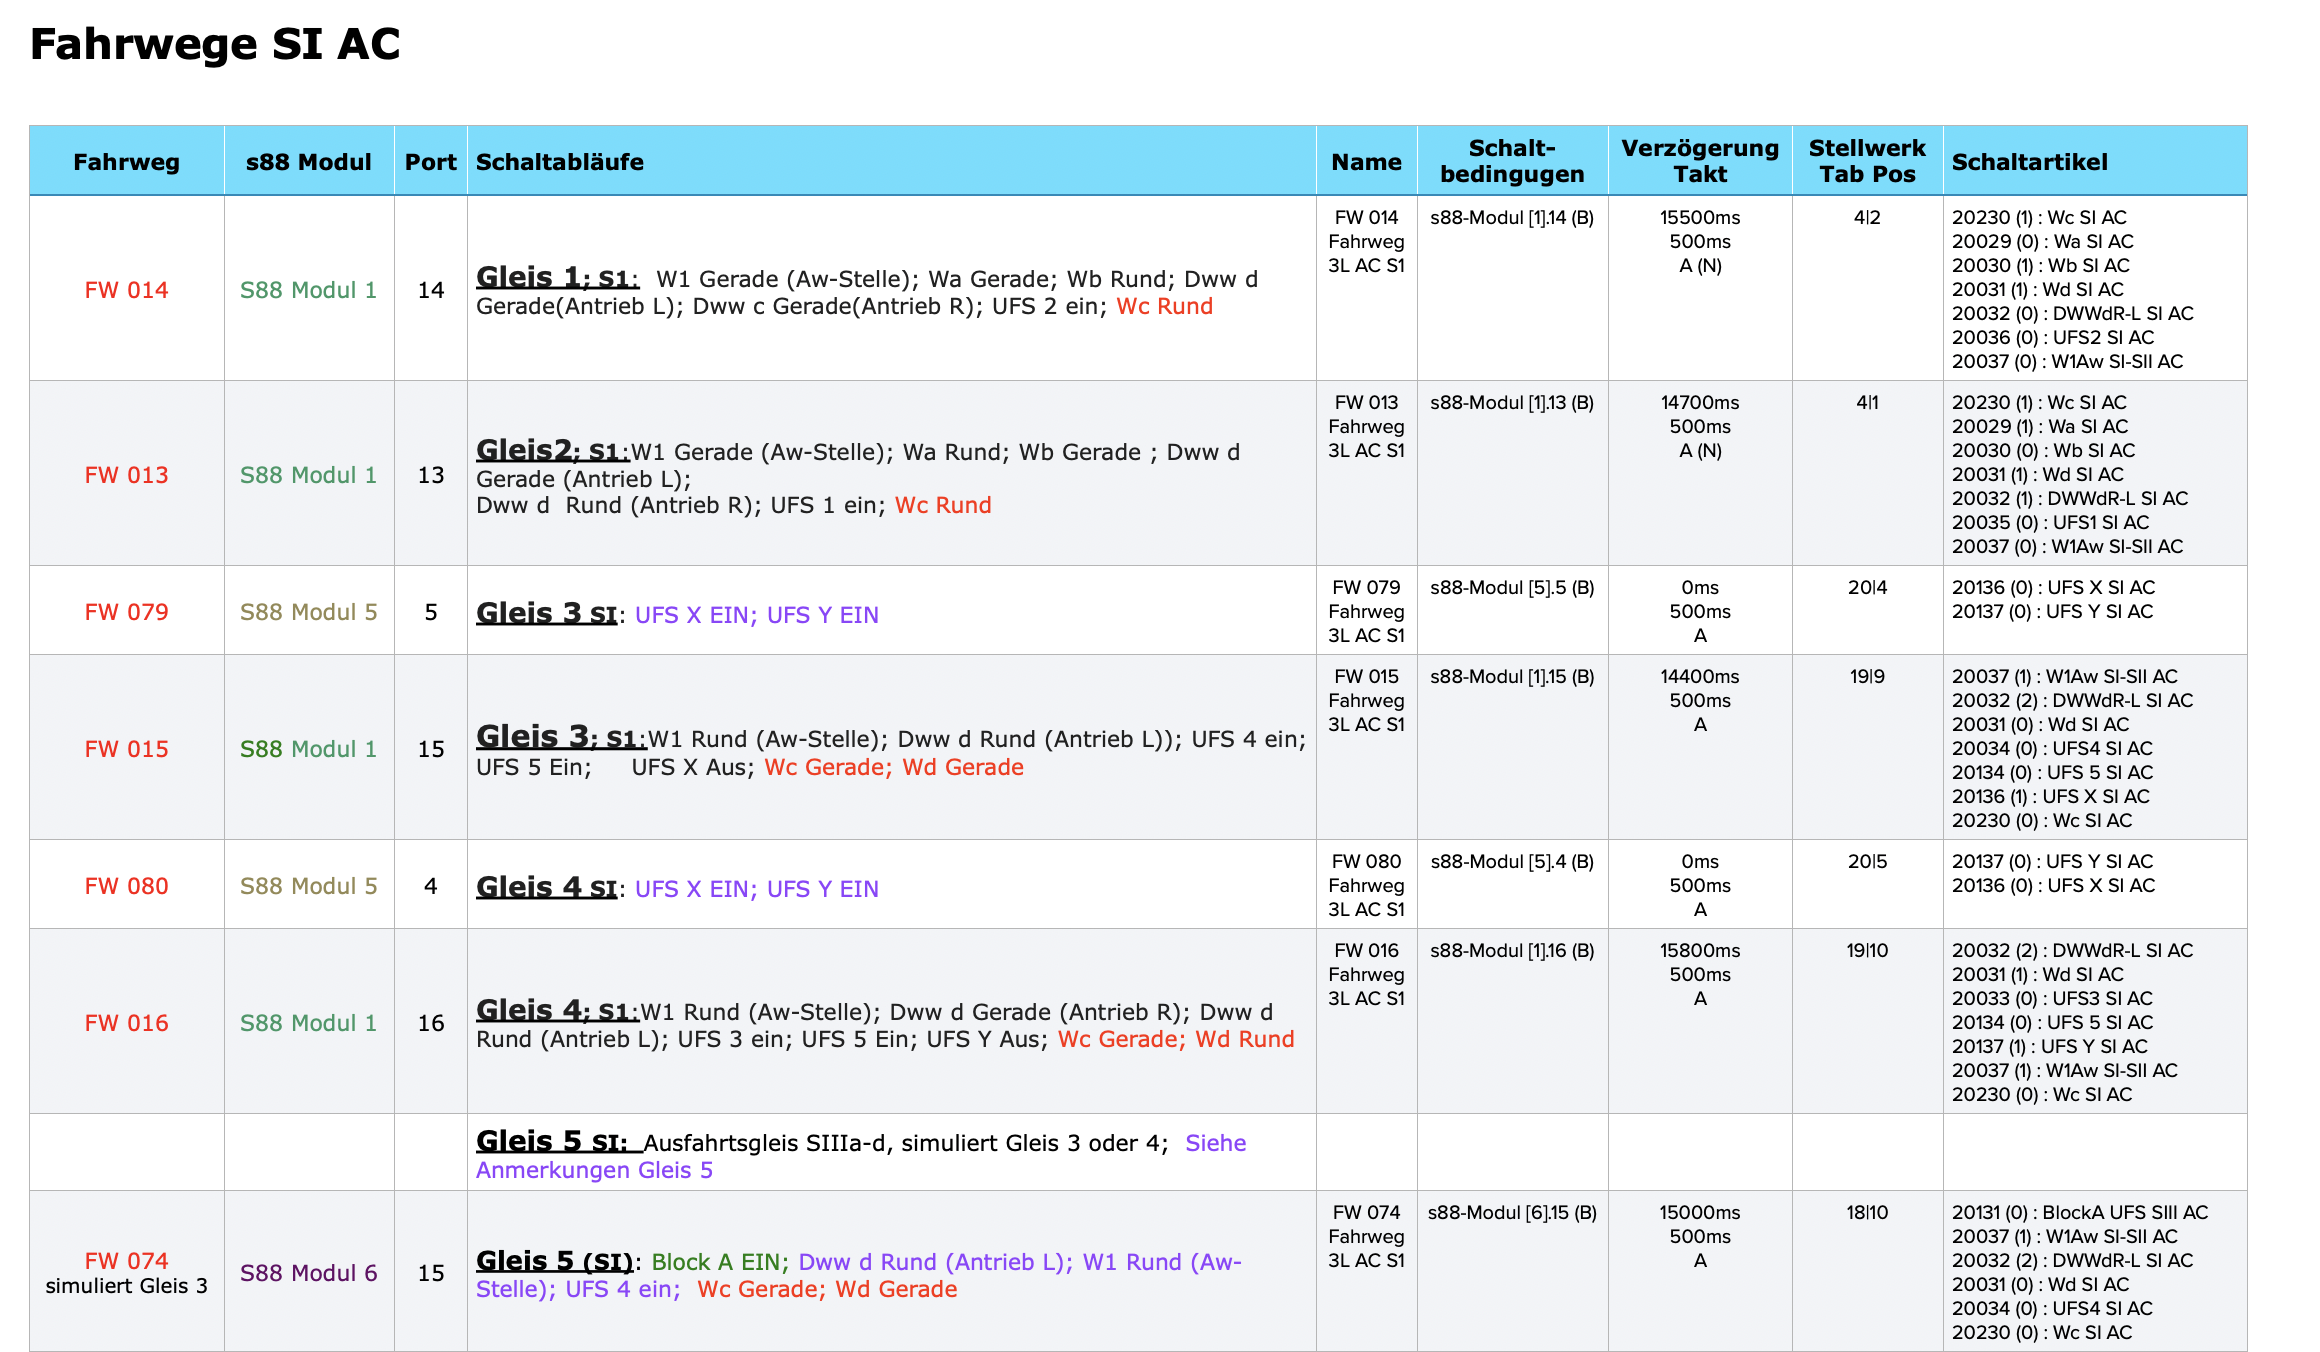Click the Schaltartikel column header
Screen dimensions: 2320x1352
click(x=2029, y=162)
